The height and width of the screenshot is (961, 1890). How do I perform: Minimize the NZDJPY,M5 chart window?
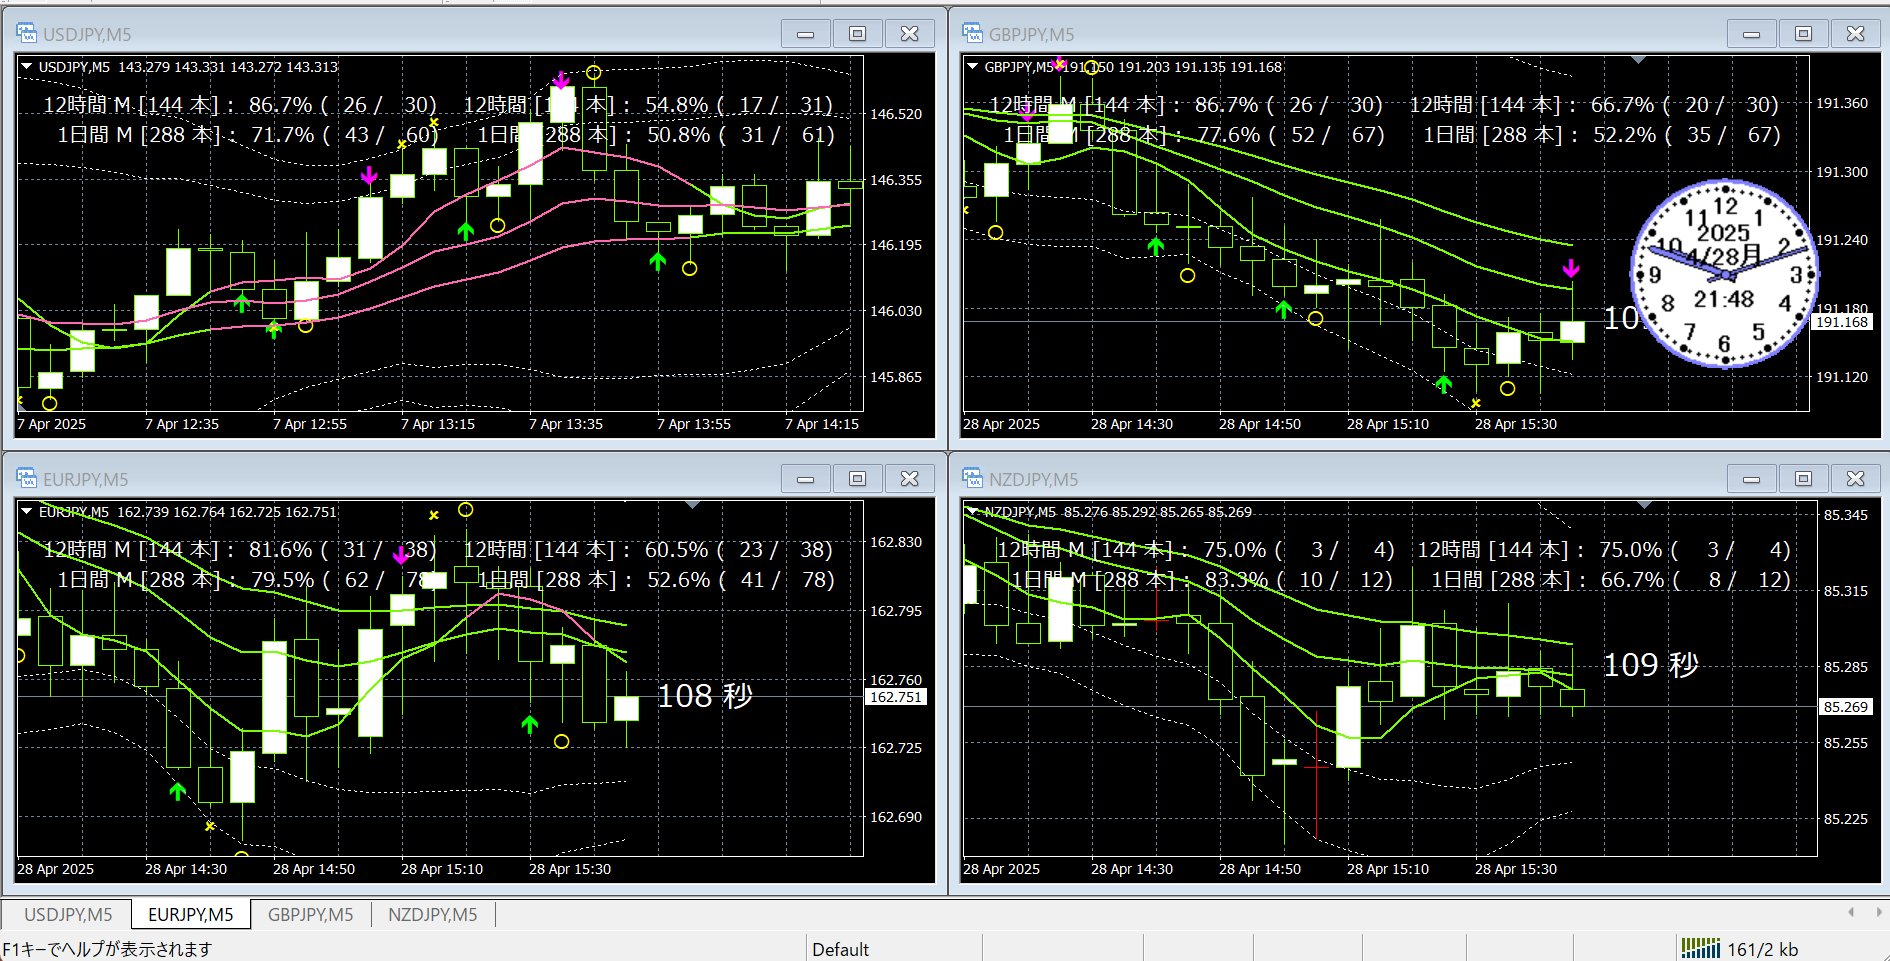(x=1751, y=479)
